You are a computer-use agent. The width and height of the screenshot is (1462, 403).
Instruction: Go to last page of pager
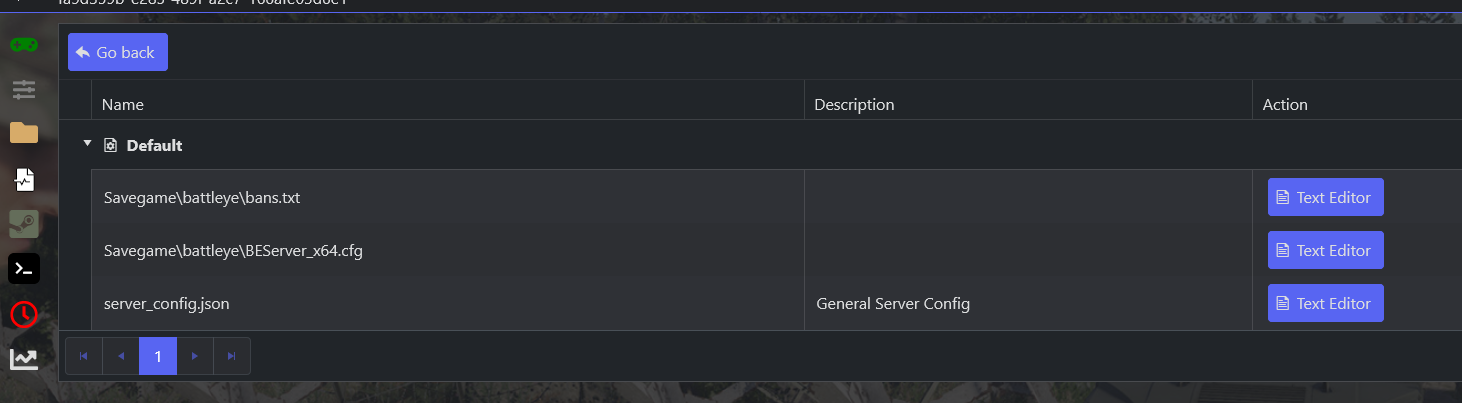pyautogui.click(x=232, y=356)
